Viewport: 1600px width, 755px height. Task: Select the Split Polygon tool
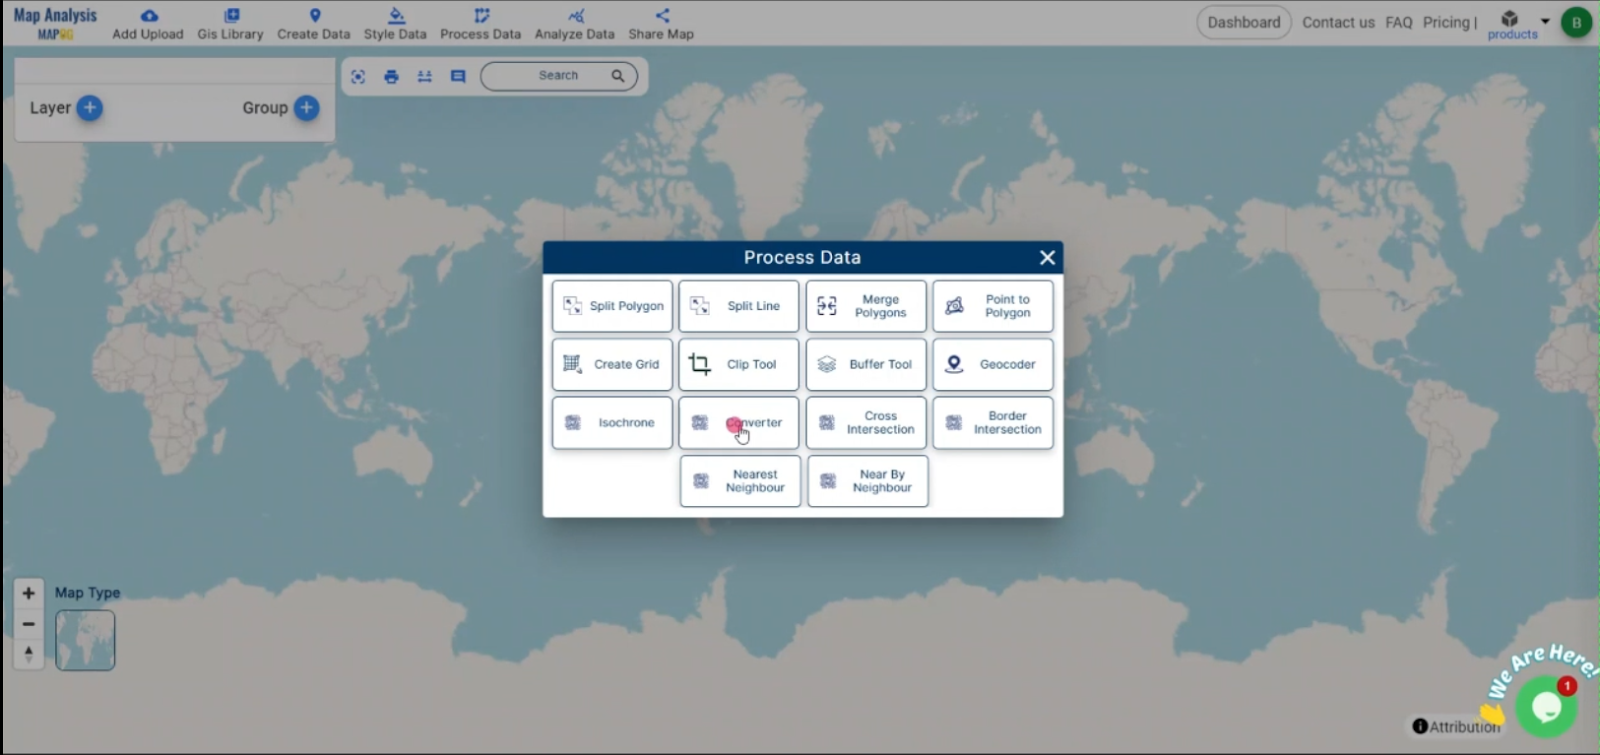(612, 306)
